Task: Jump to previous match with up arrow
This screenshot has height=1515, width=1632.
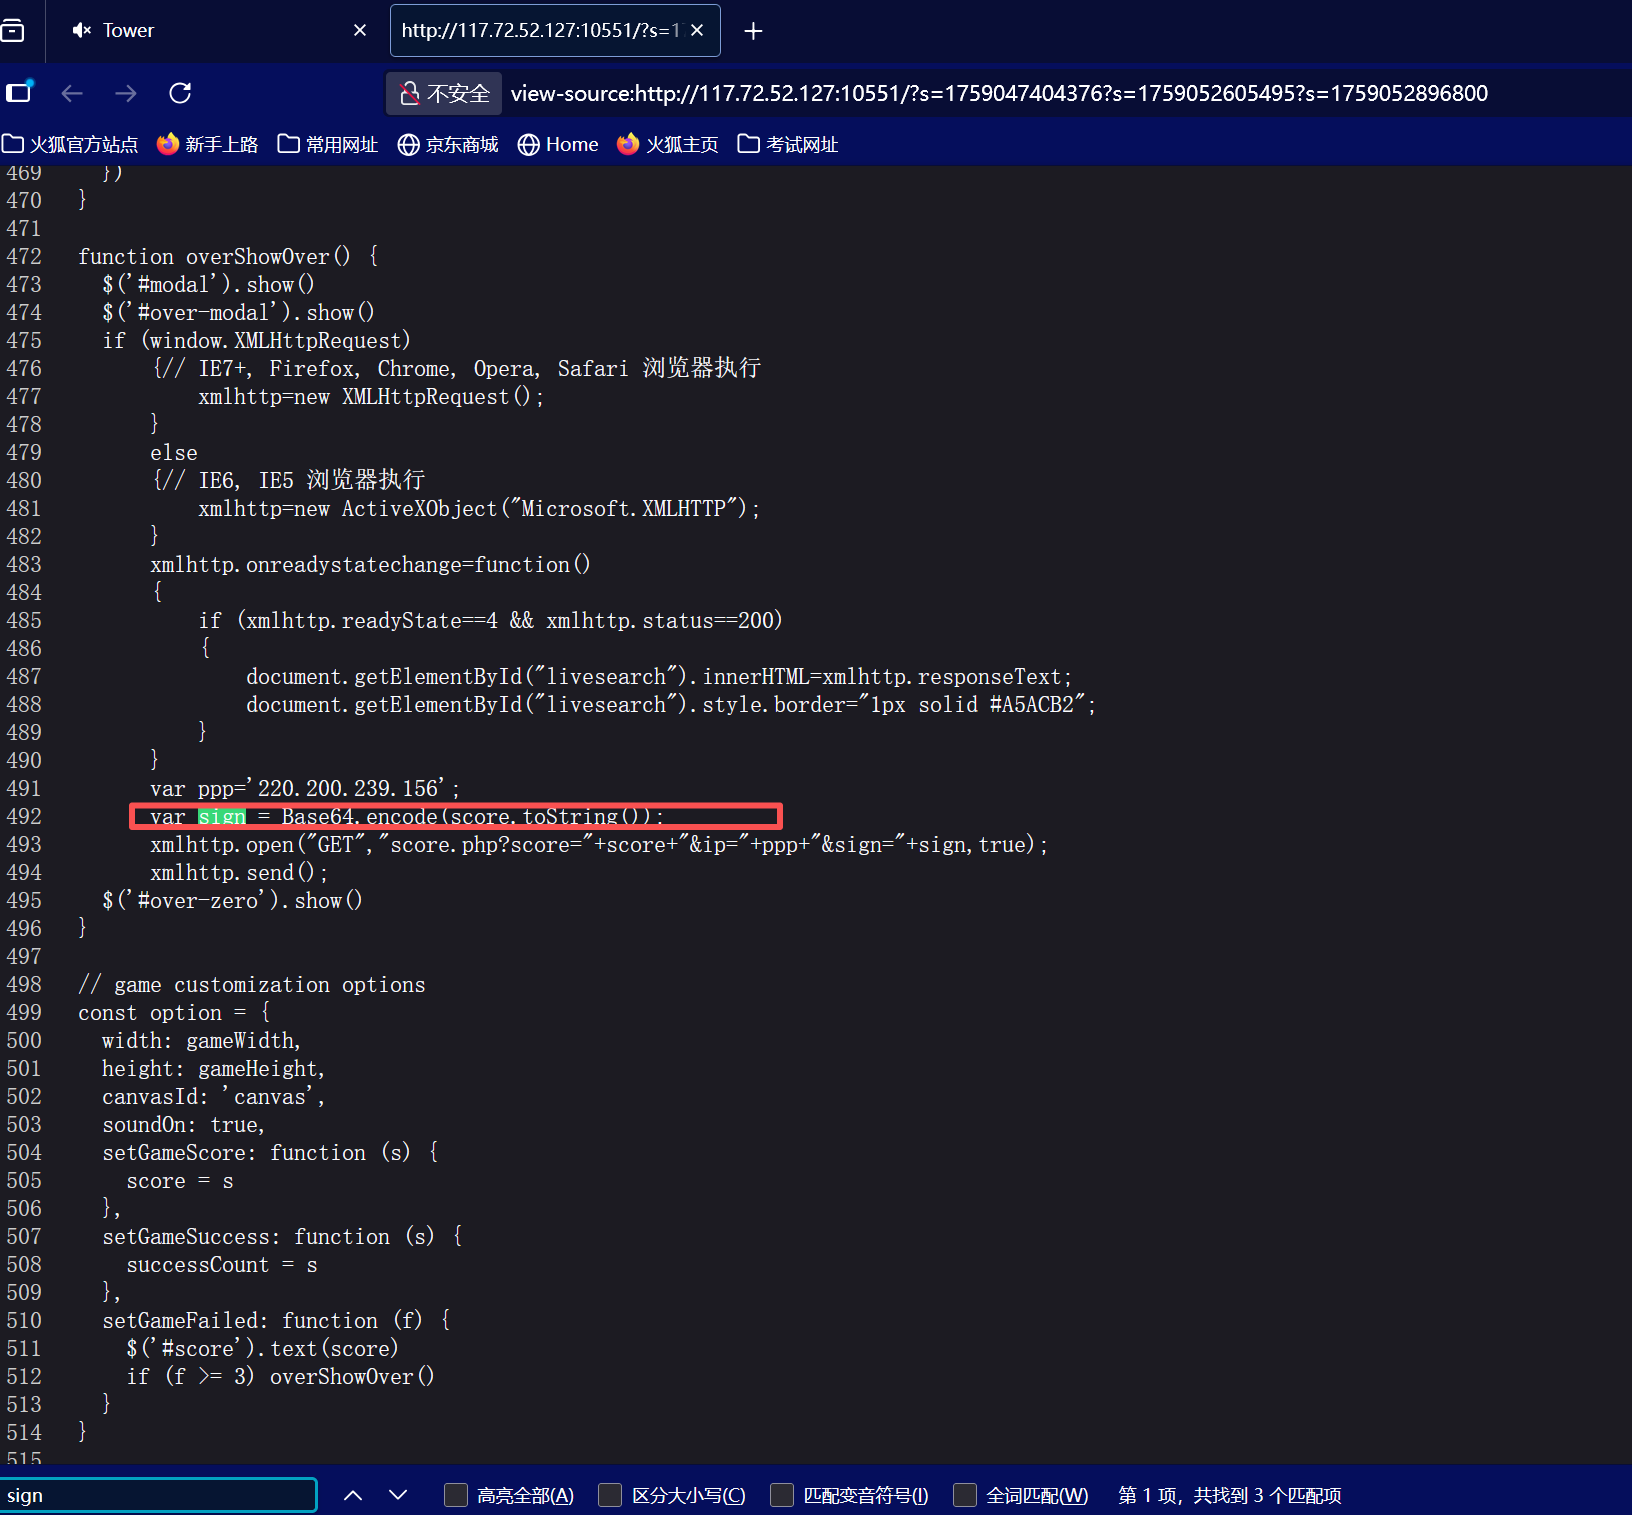Action: tap(353, 1495)
